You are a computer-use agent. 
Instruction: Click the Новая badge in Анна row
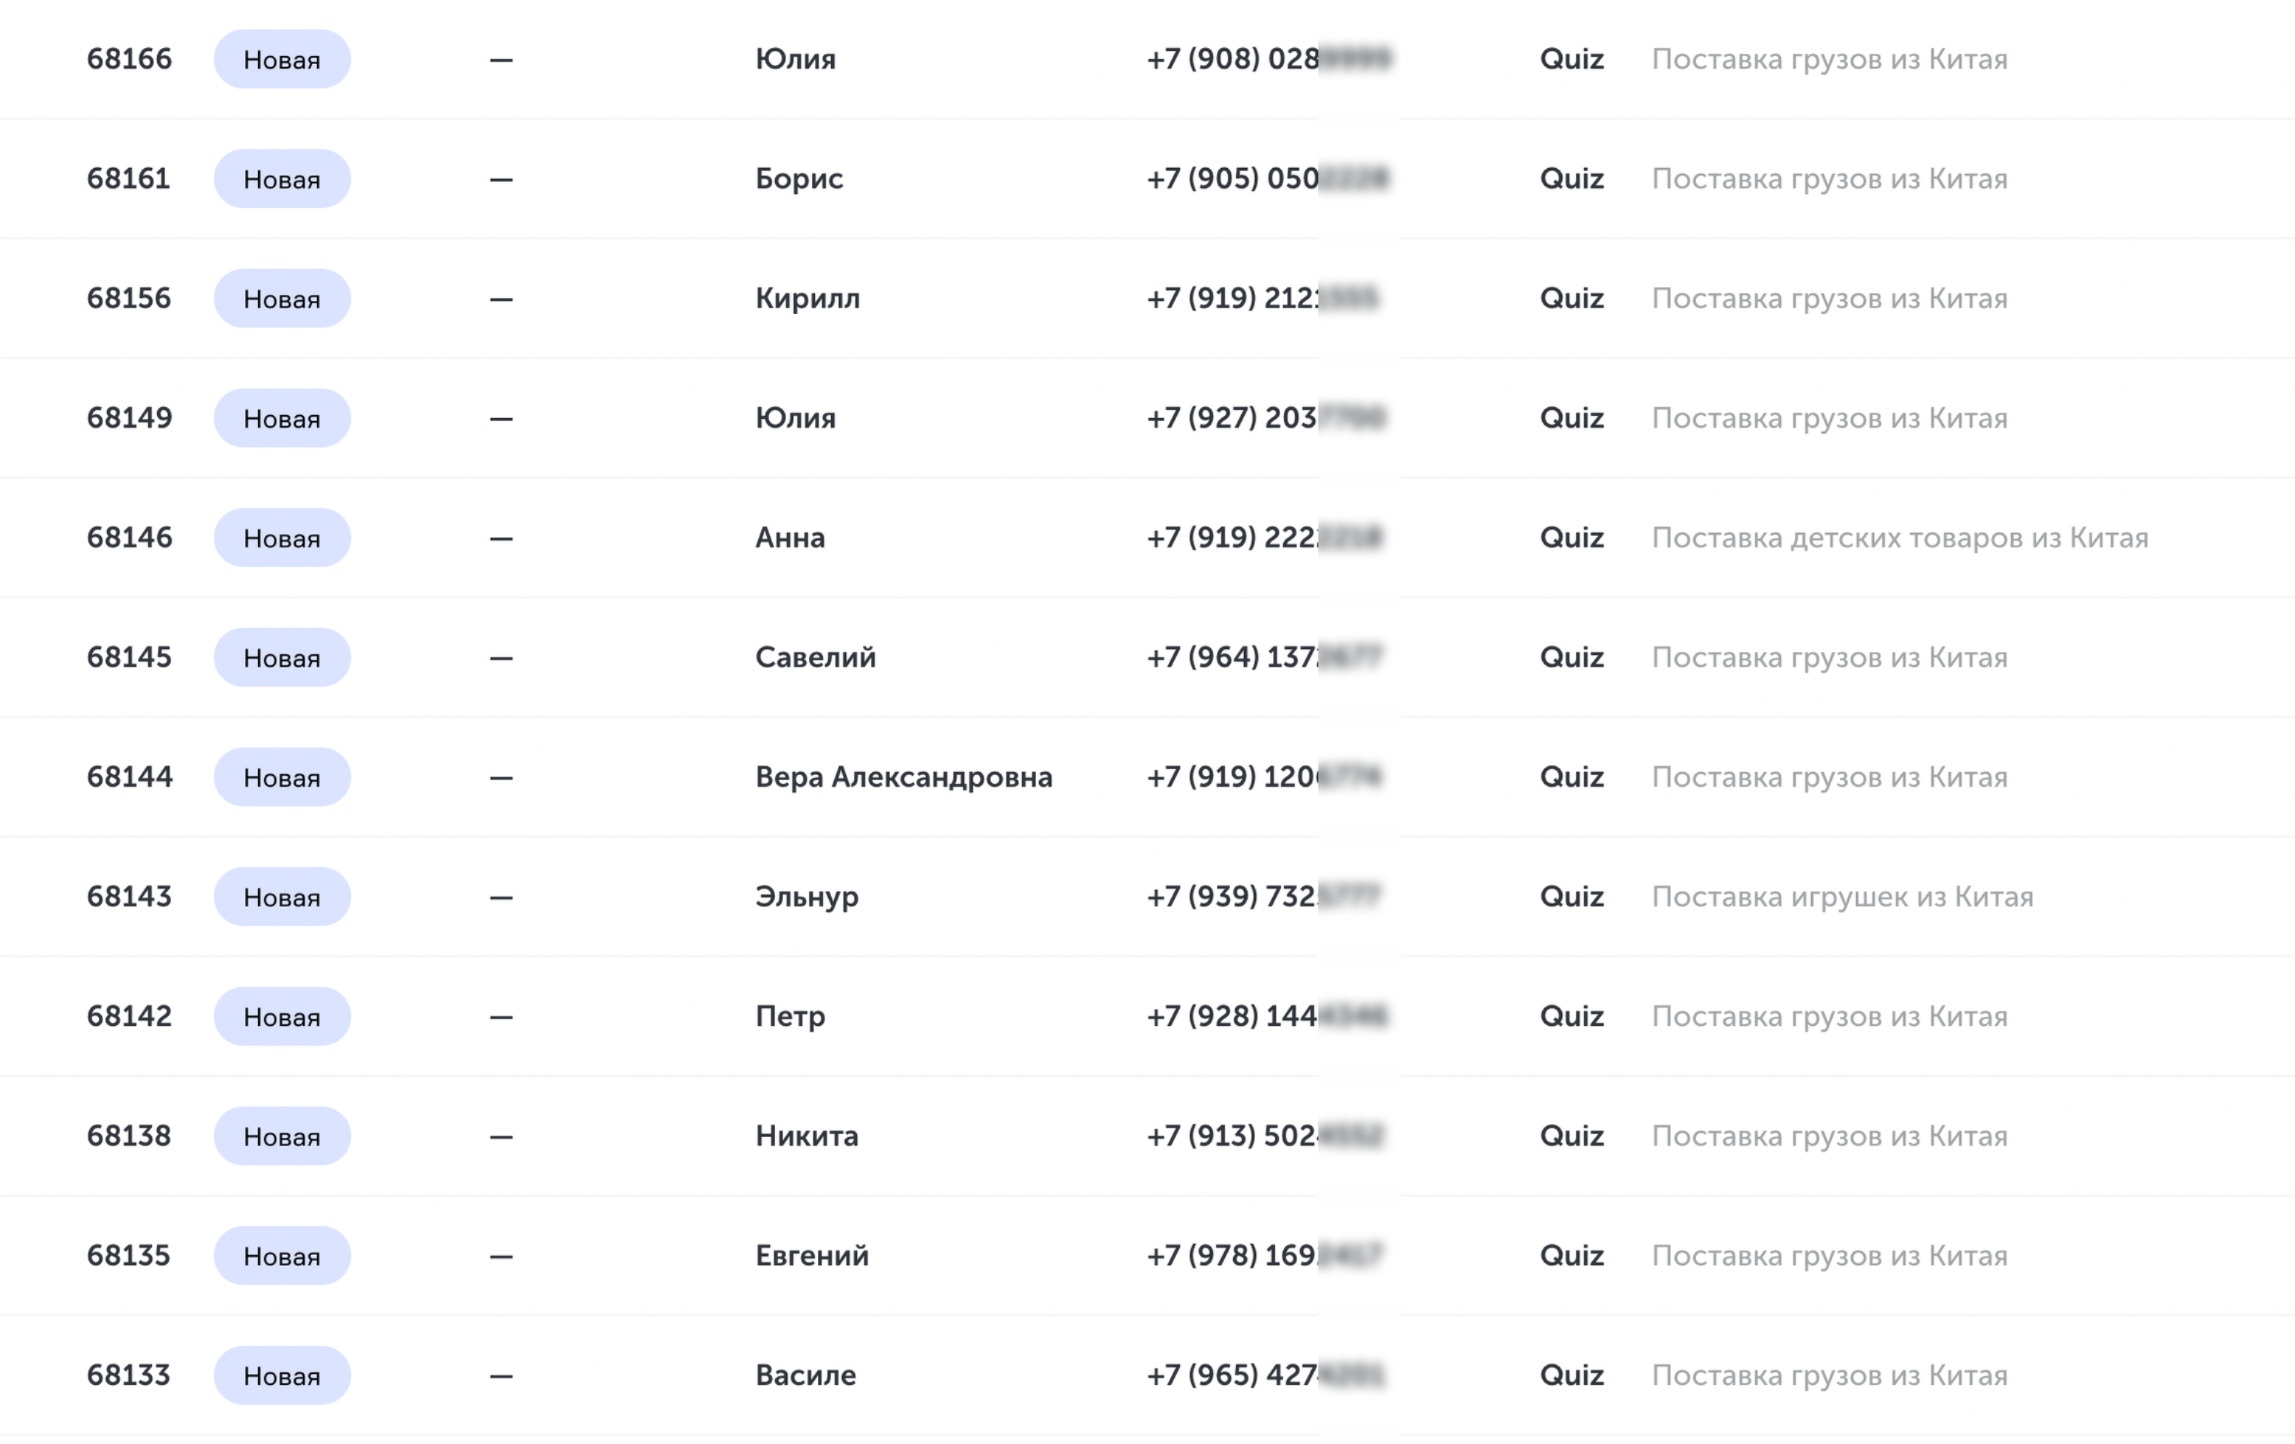282,538
